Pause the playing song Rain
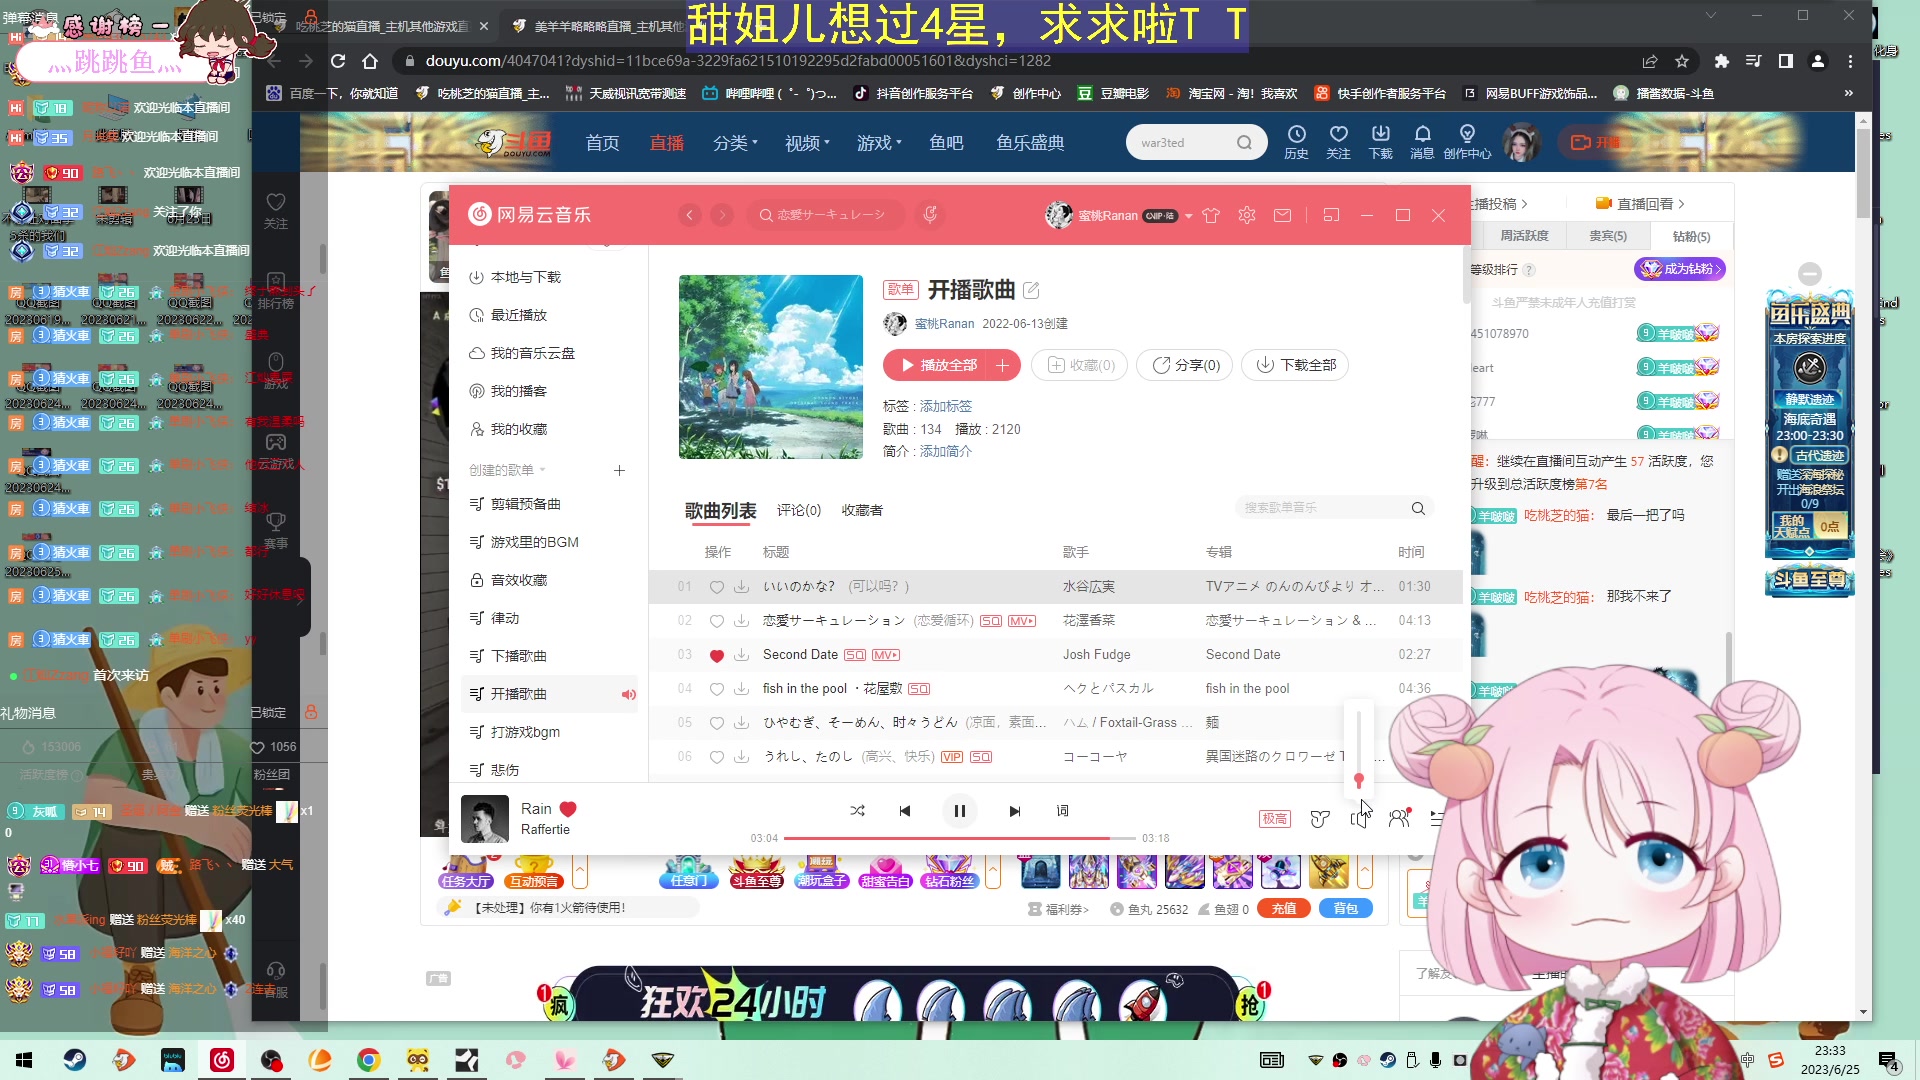The height and width of the screenshot is (1080, 1920). pyautogui.click(x=959, y=811)
